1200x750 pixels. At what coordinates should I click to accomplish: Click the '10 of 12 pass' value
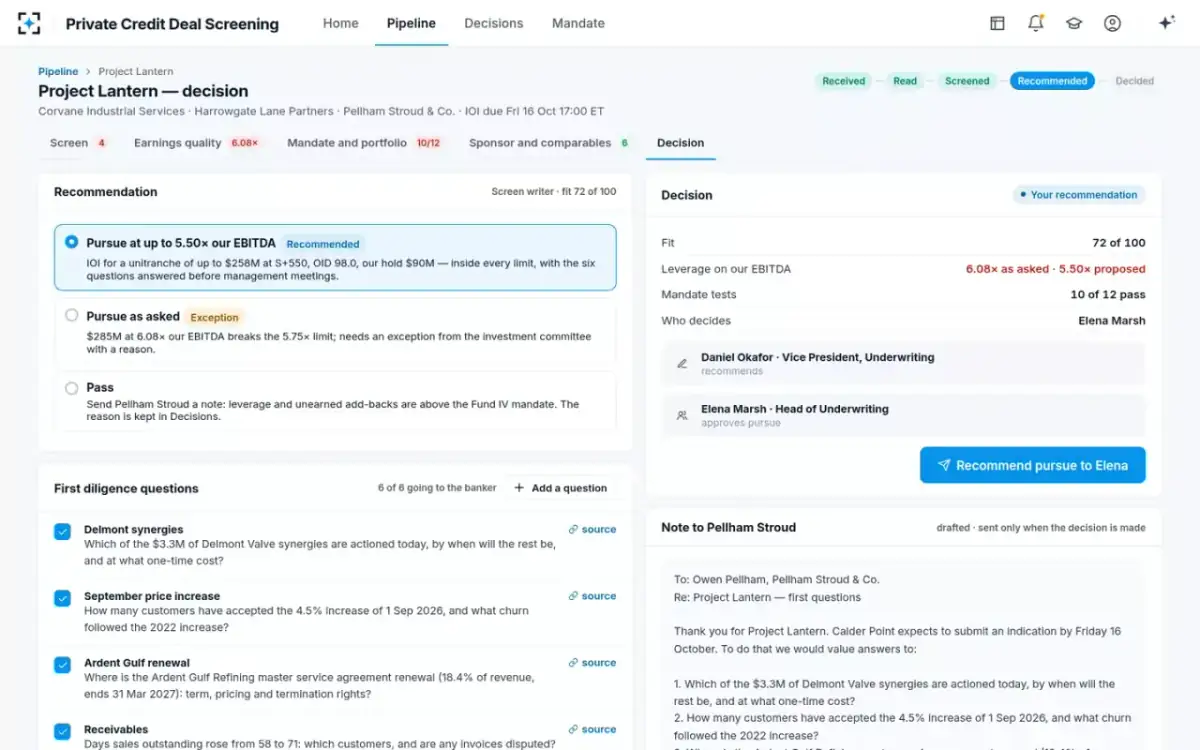[x=1108, y=295]
